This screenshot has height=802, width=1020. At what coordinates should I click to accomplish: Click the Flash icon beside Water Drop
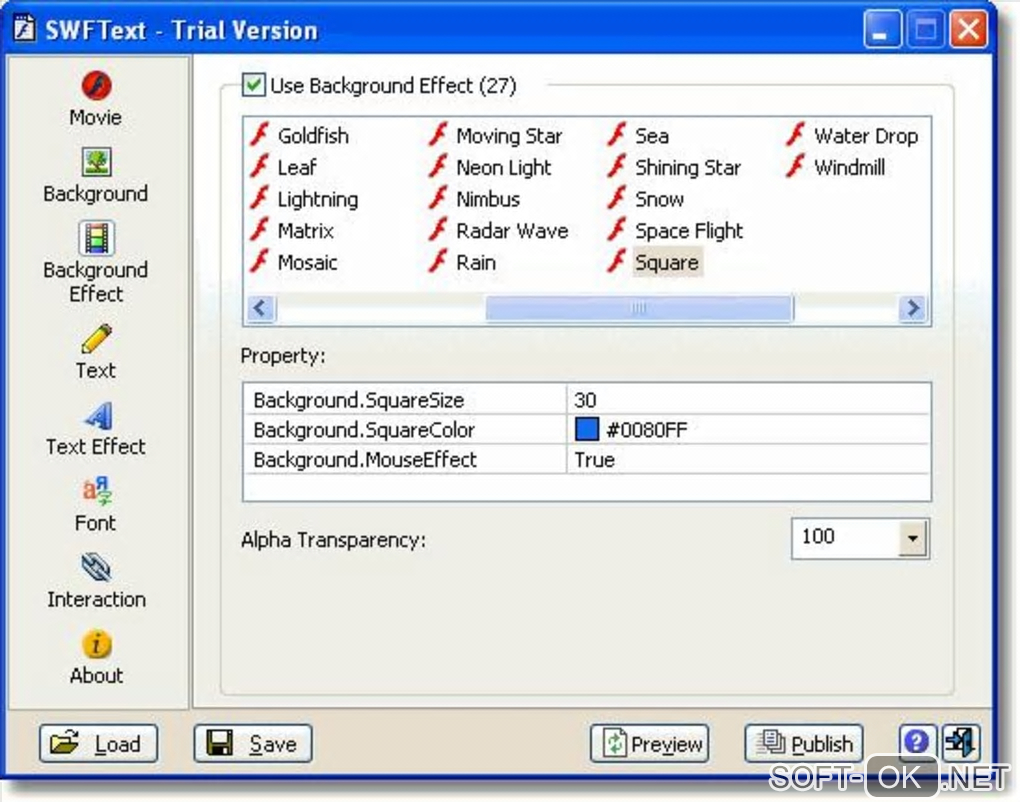(x=796, y=135)
